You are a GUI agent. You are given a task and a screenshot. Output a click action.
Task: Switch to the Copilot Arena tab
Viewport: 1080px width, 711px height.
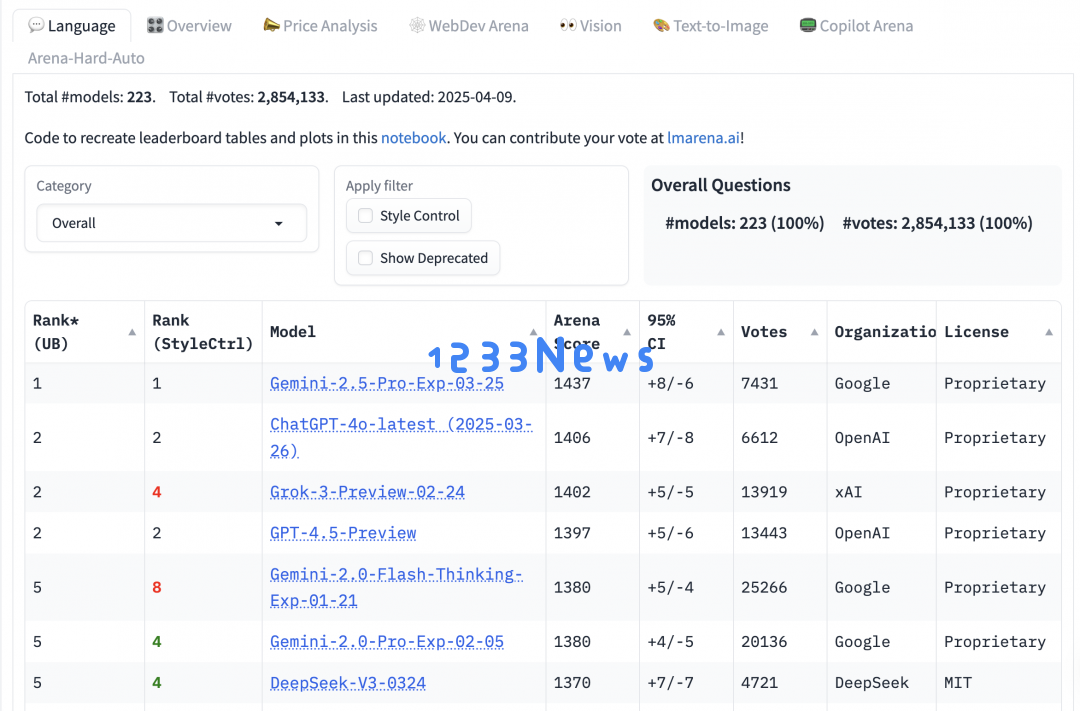(x=856, y=26)
